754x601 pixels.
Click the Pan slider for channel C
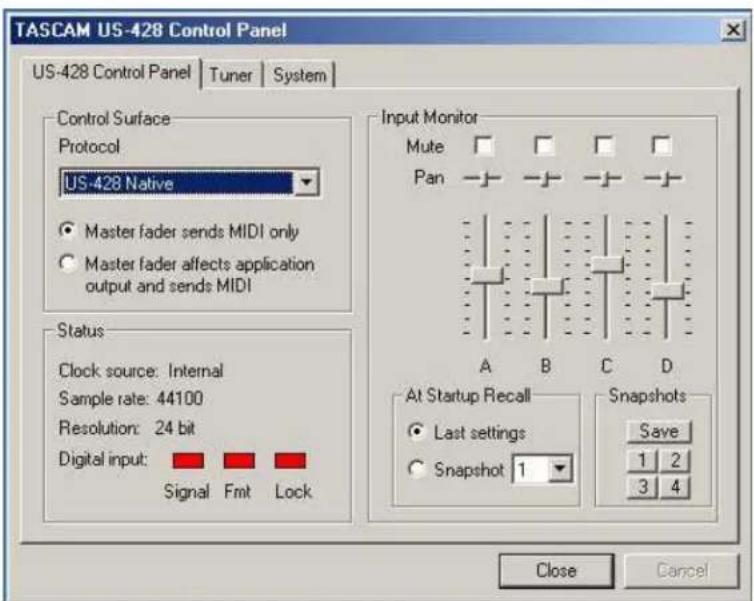(603, 178)
